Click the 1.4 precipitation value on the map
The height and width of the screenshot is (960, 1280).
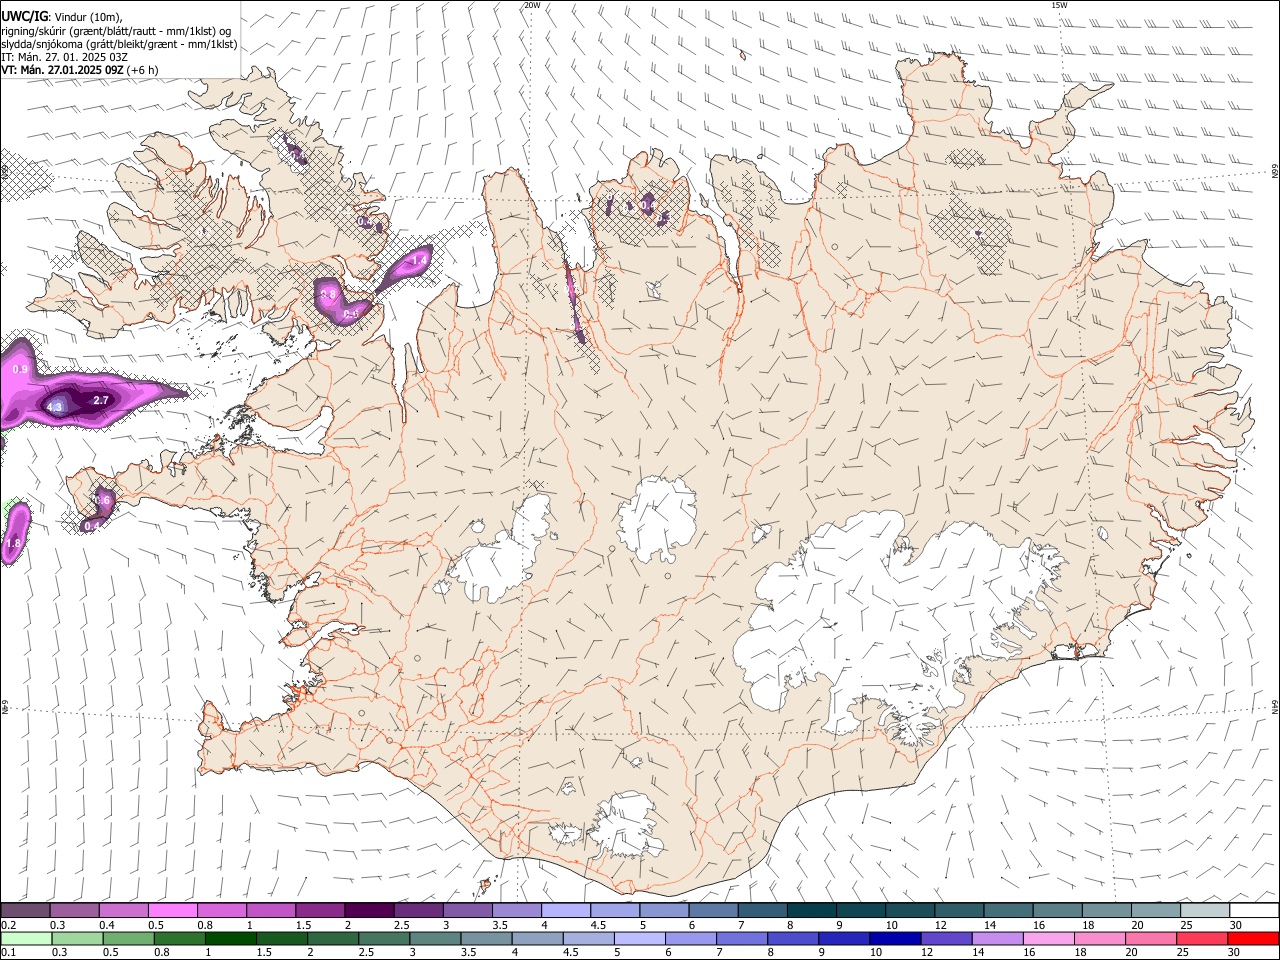pos(420,260)
